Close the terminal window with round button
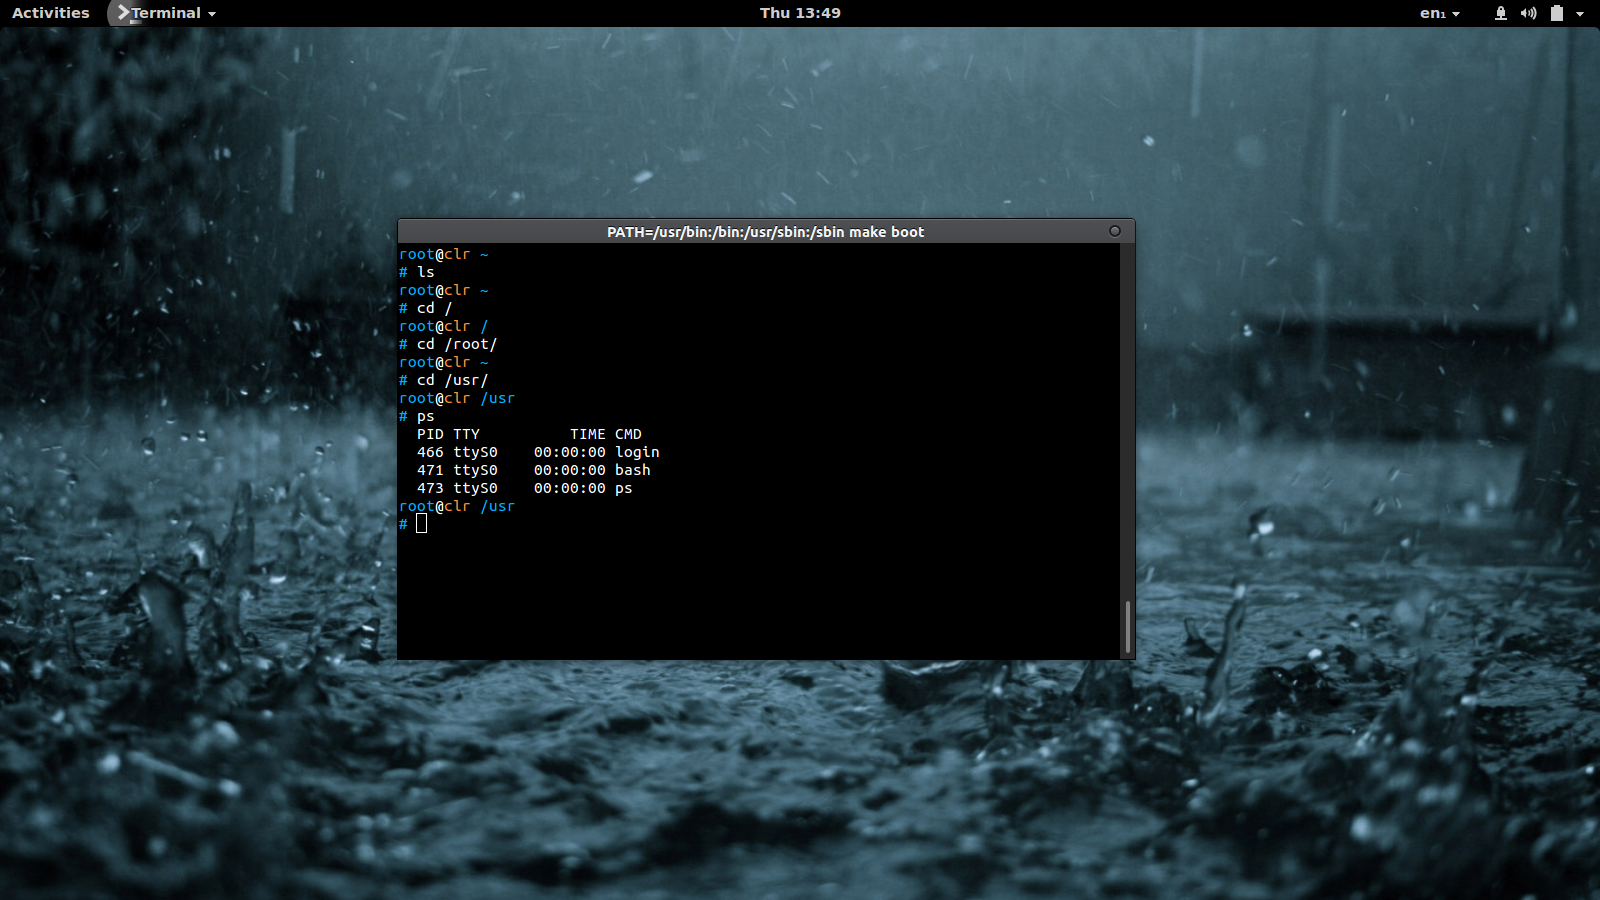Viewport: 1600px width, 900px height. pos(1114,231)
